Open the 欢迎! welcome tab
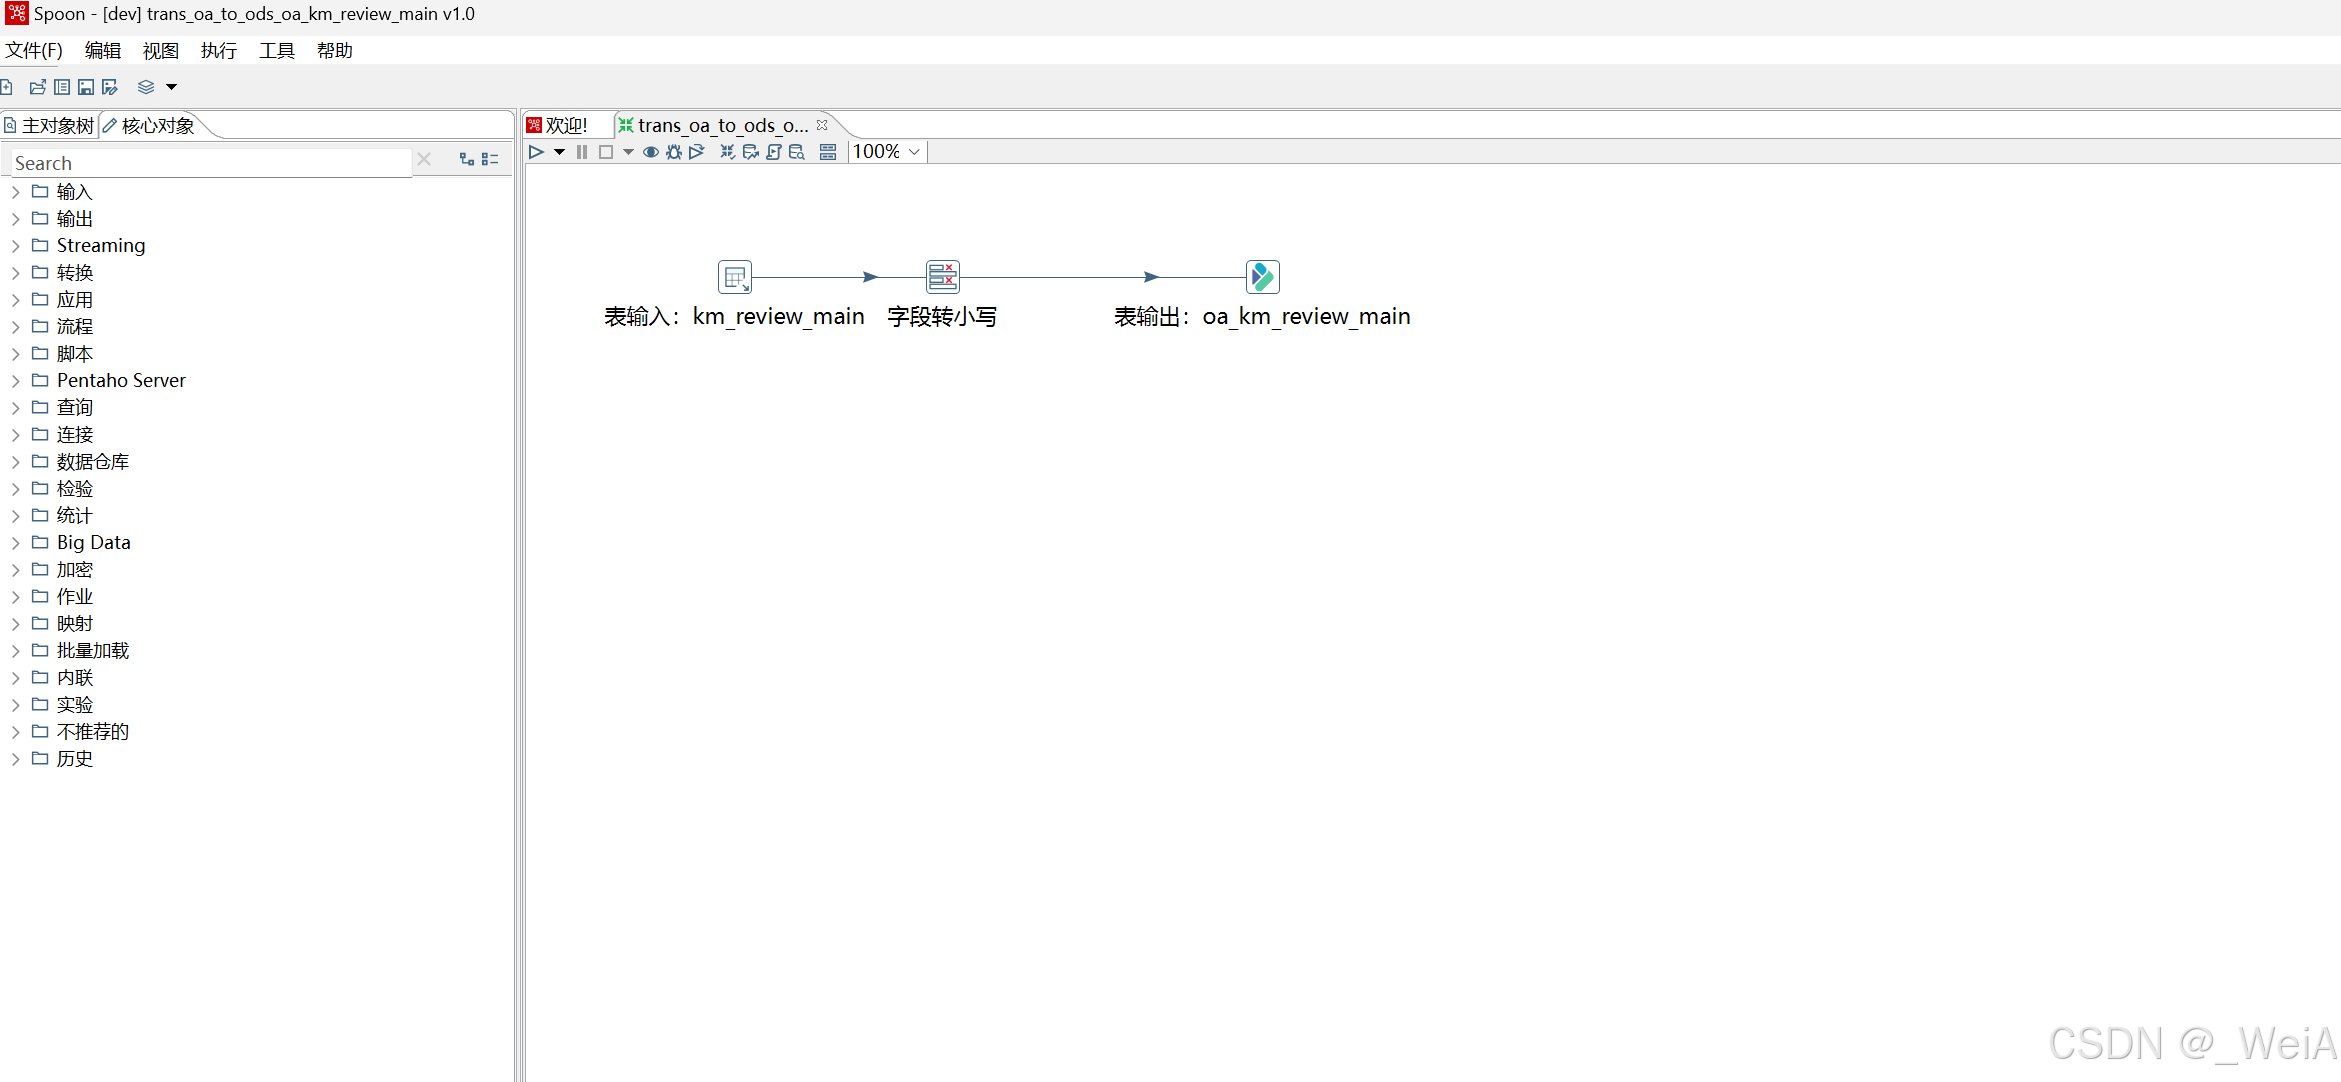Image resolution: width=2341 pixels, height=1082 pixels. [x=563, y=124]
